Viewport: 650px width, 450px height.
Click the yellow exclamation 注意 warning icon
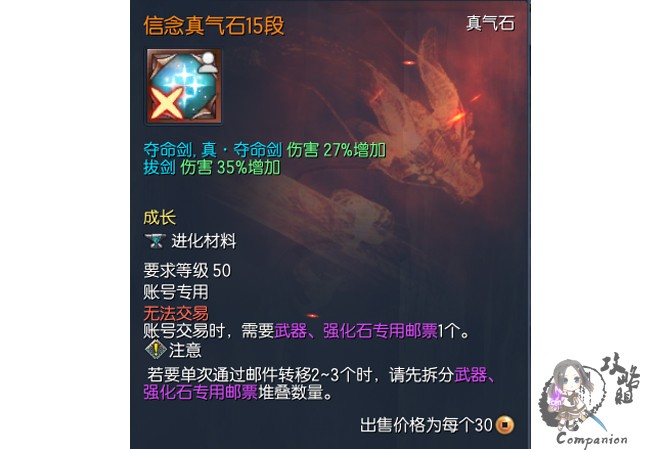click(x=155, y=350)
